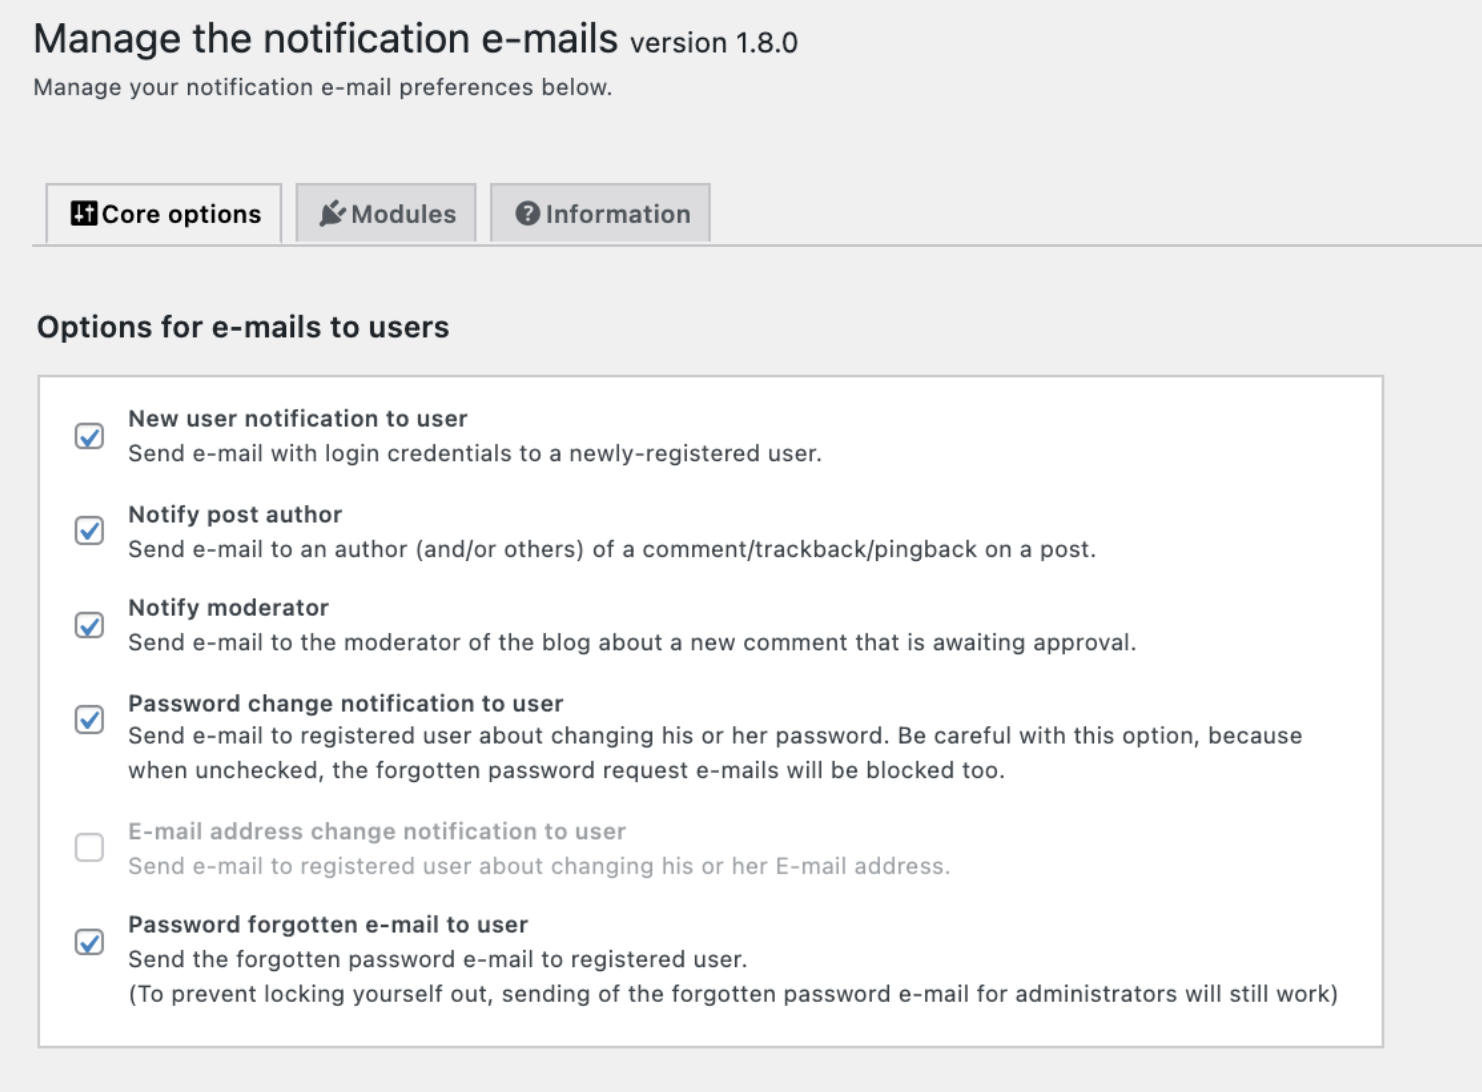Select the Core options tab
1482x1092 pixels.
163,213
